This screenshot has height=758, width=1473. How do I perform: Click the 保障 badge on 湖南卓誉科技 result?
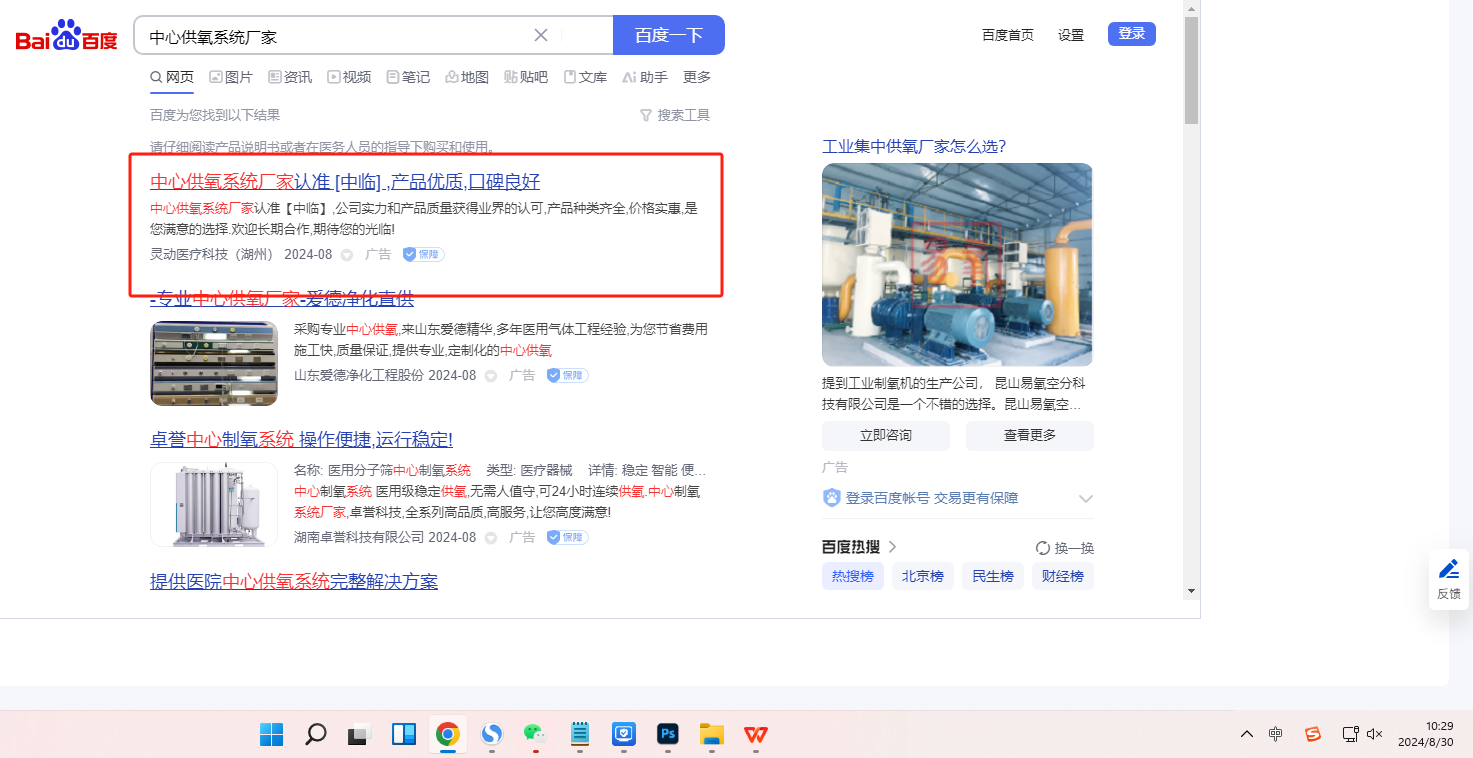[x=567, y=537]
